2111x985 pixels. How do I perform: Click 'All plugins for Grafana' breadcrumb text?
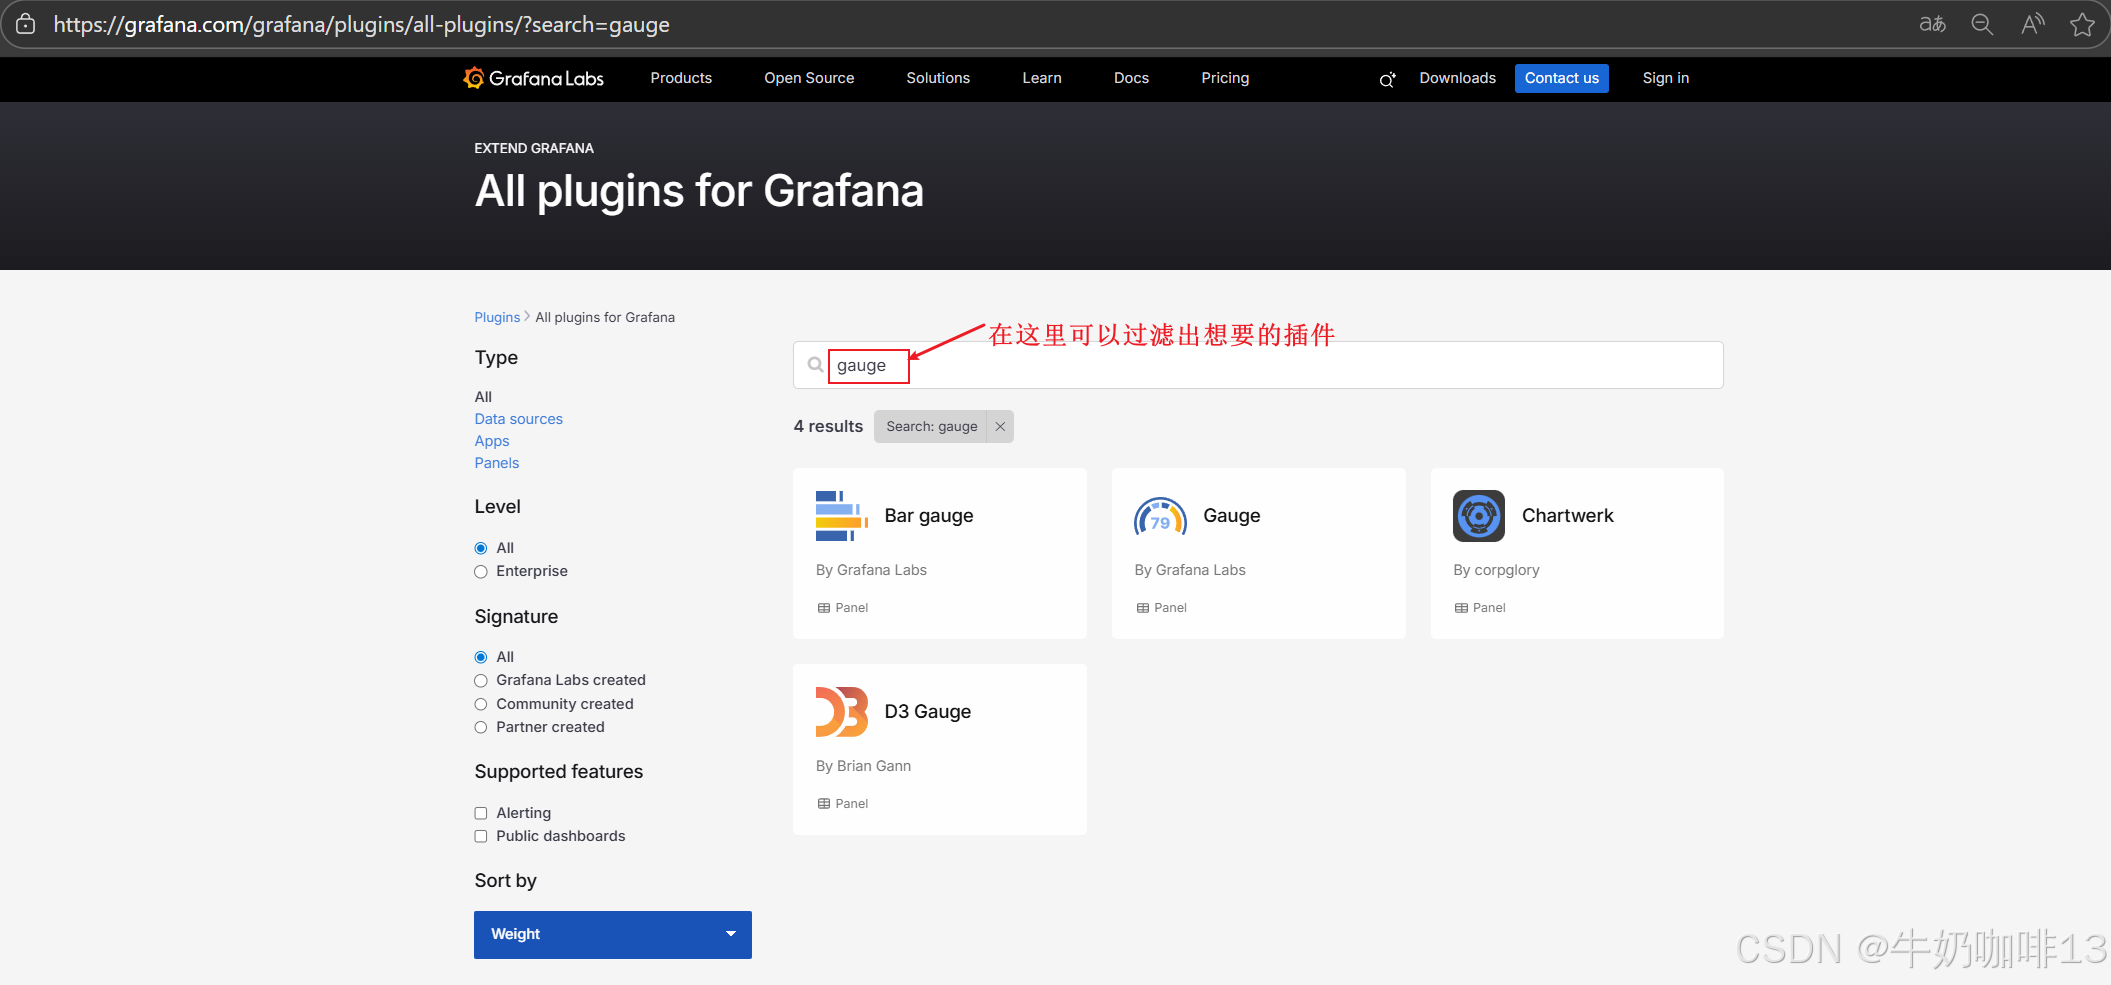point(605,317)
